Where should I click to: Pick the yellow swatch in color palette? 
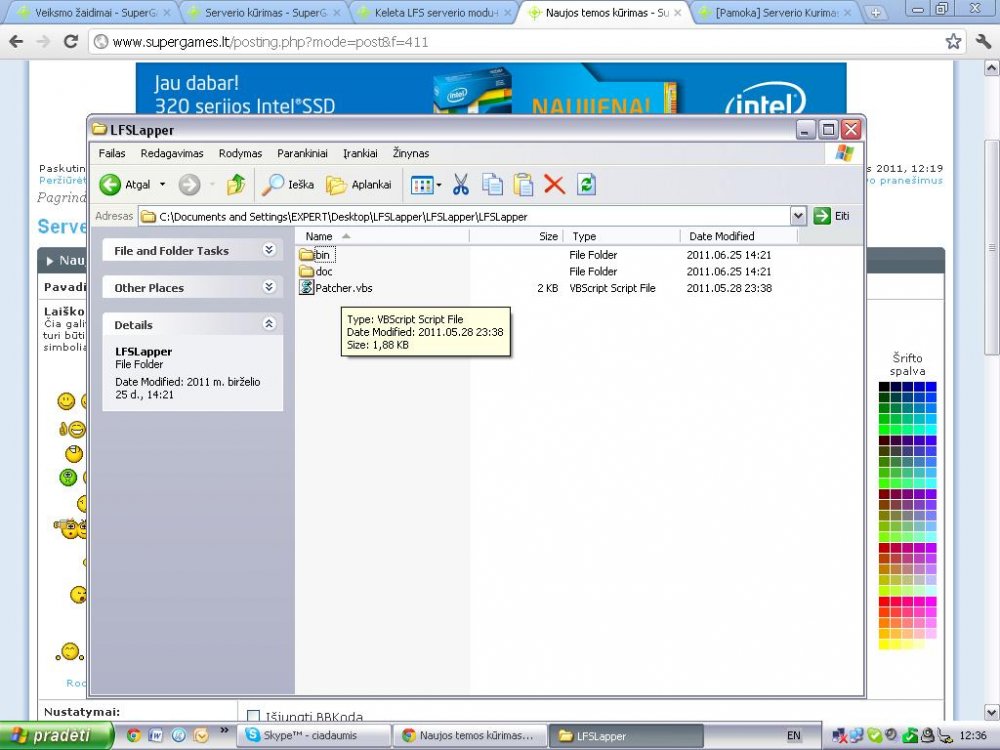pyautogui.click(x=884, y=645)
